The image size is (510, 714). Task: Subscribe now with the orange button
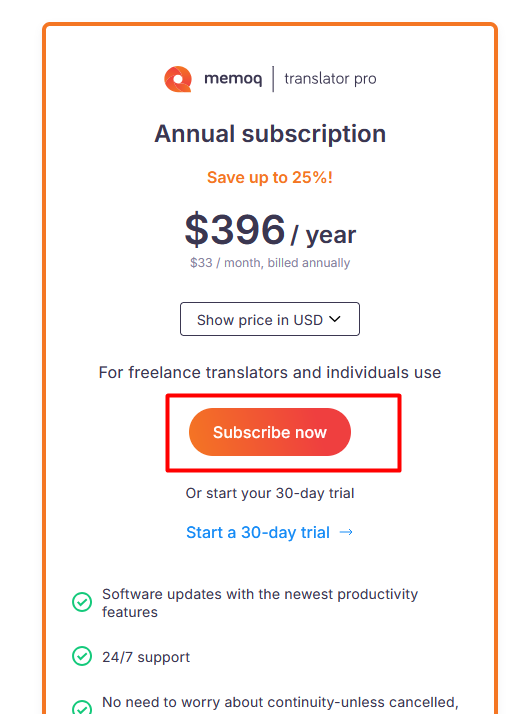point(270,432)
